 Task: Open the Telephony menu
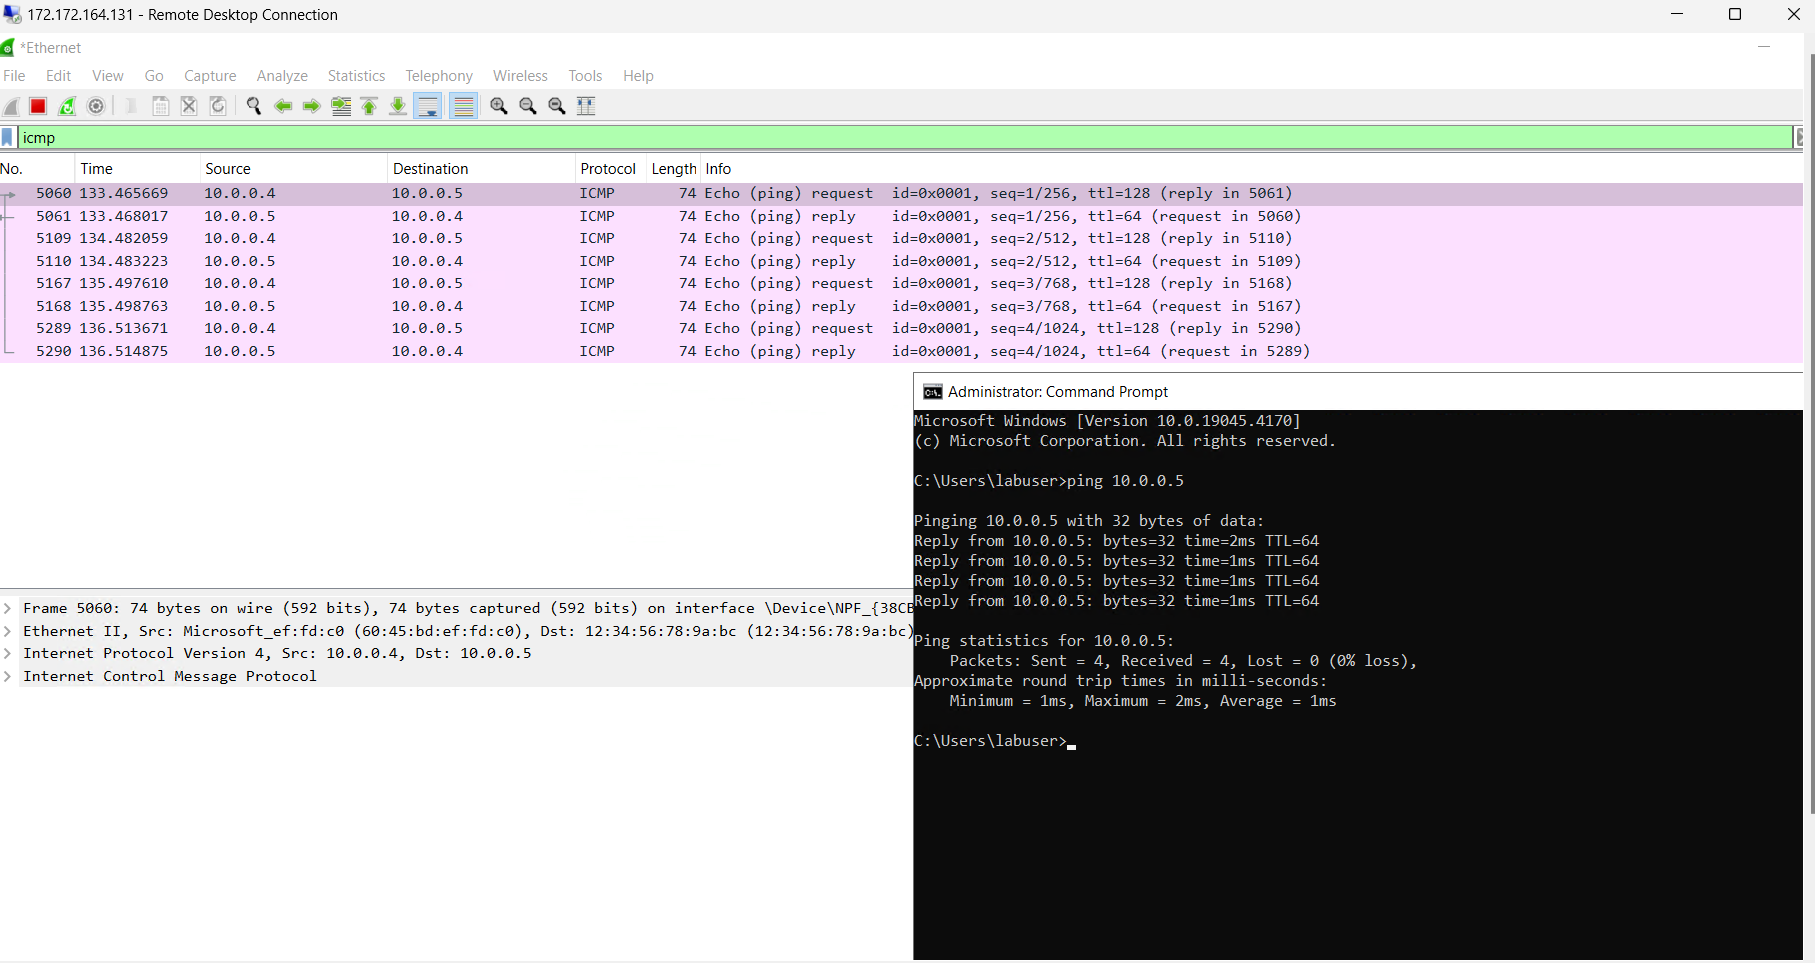(x=438, y=75)
